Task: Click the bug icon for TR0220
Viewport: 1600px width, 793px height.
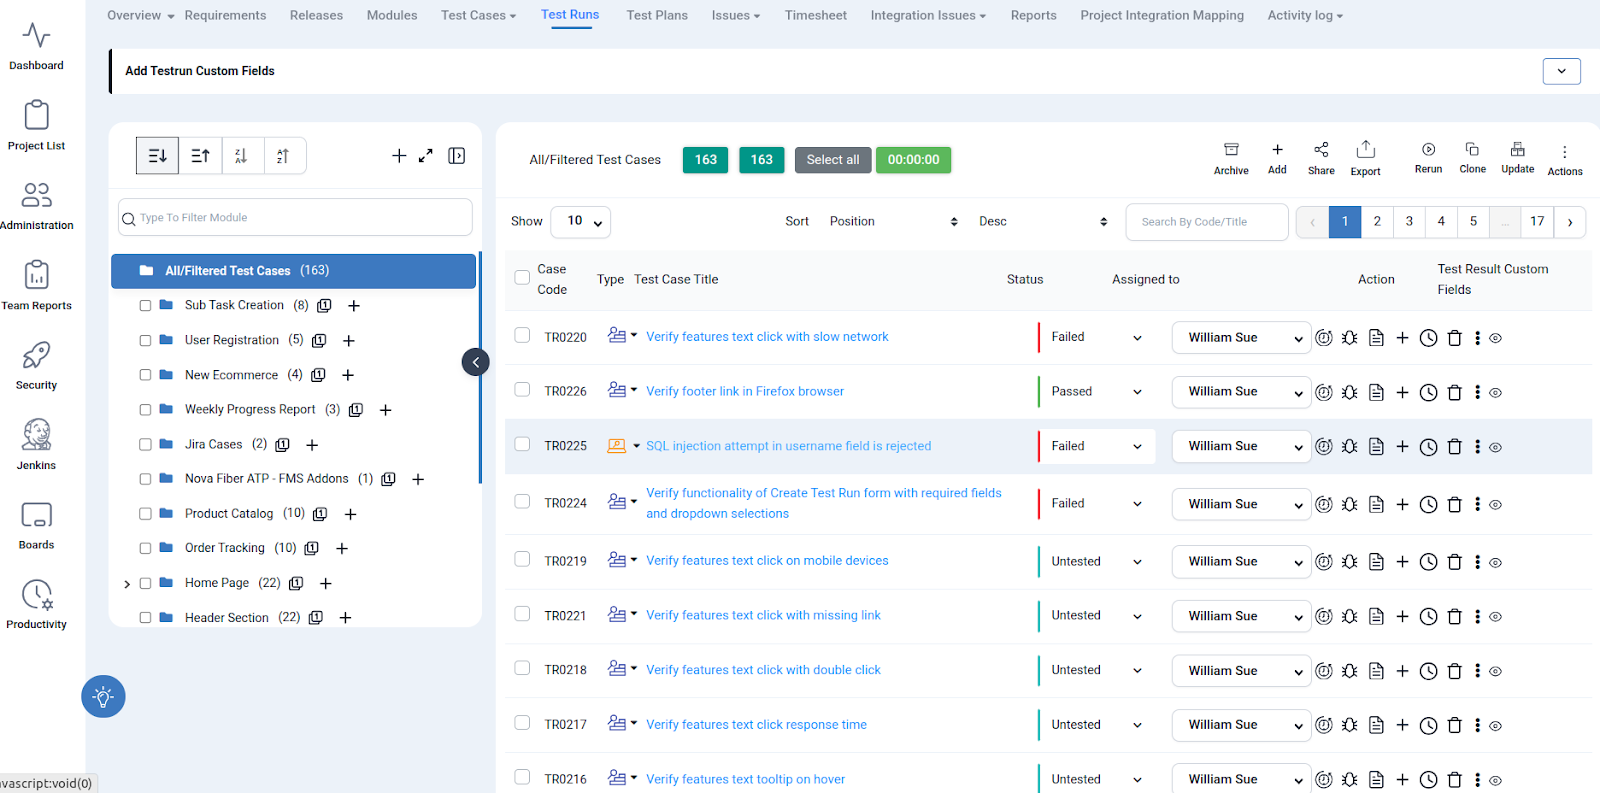Action: 1350,338
